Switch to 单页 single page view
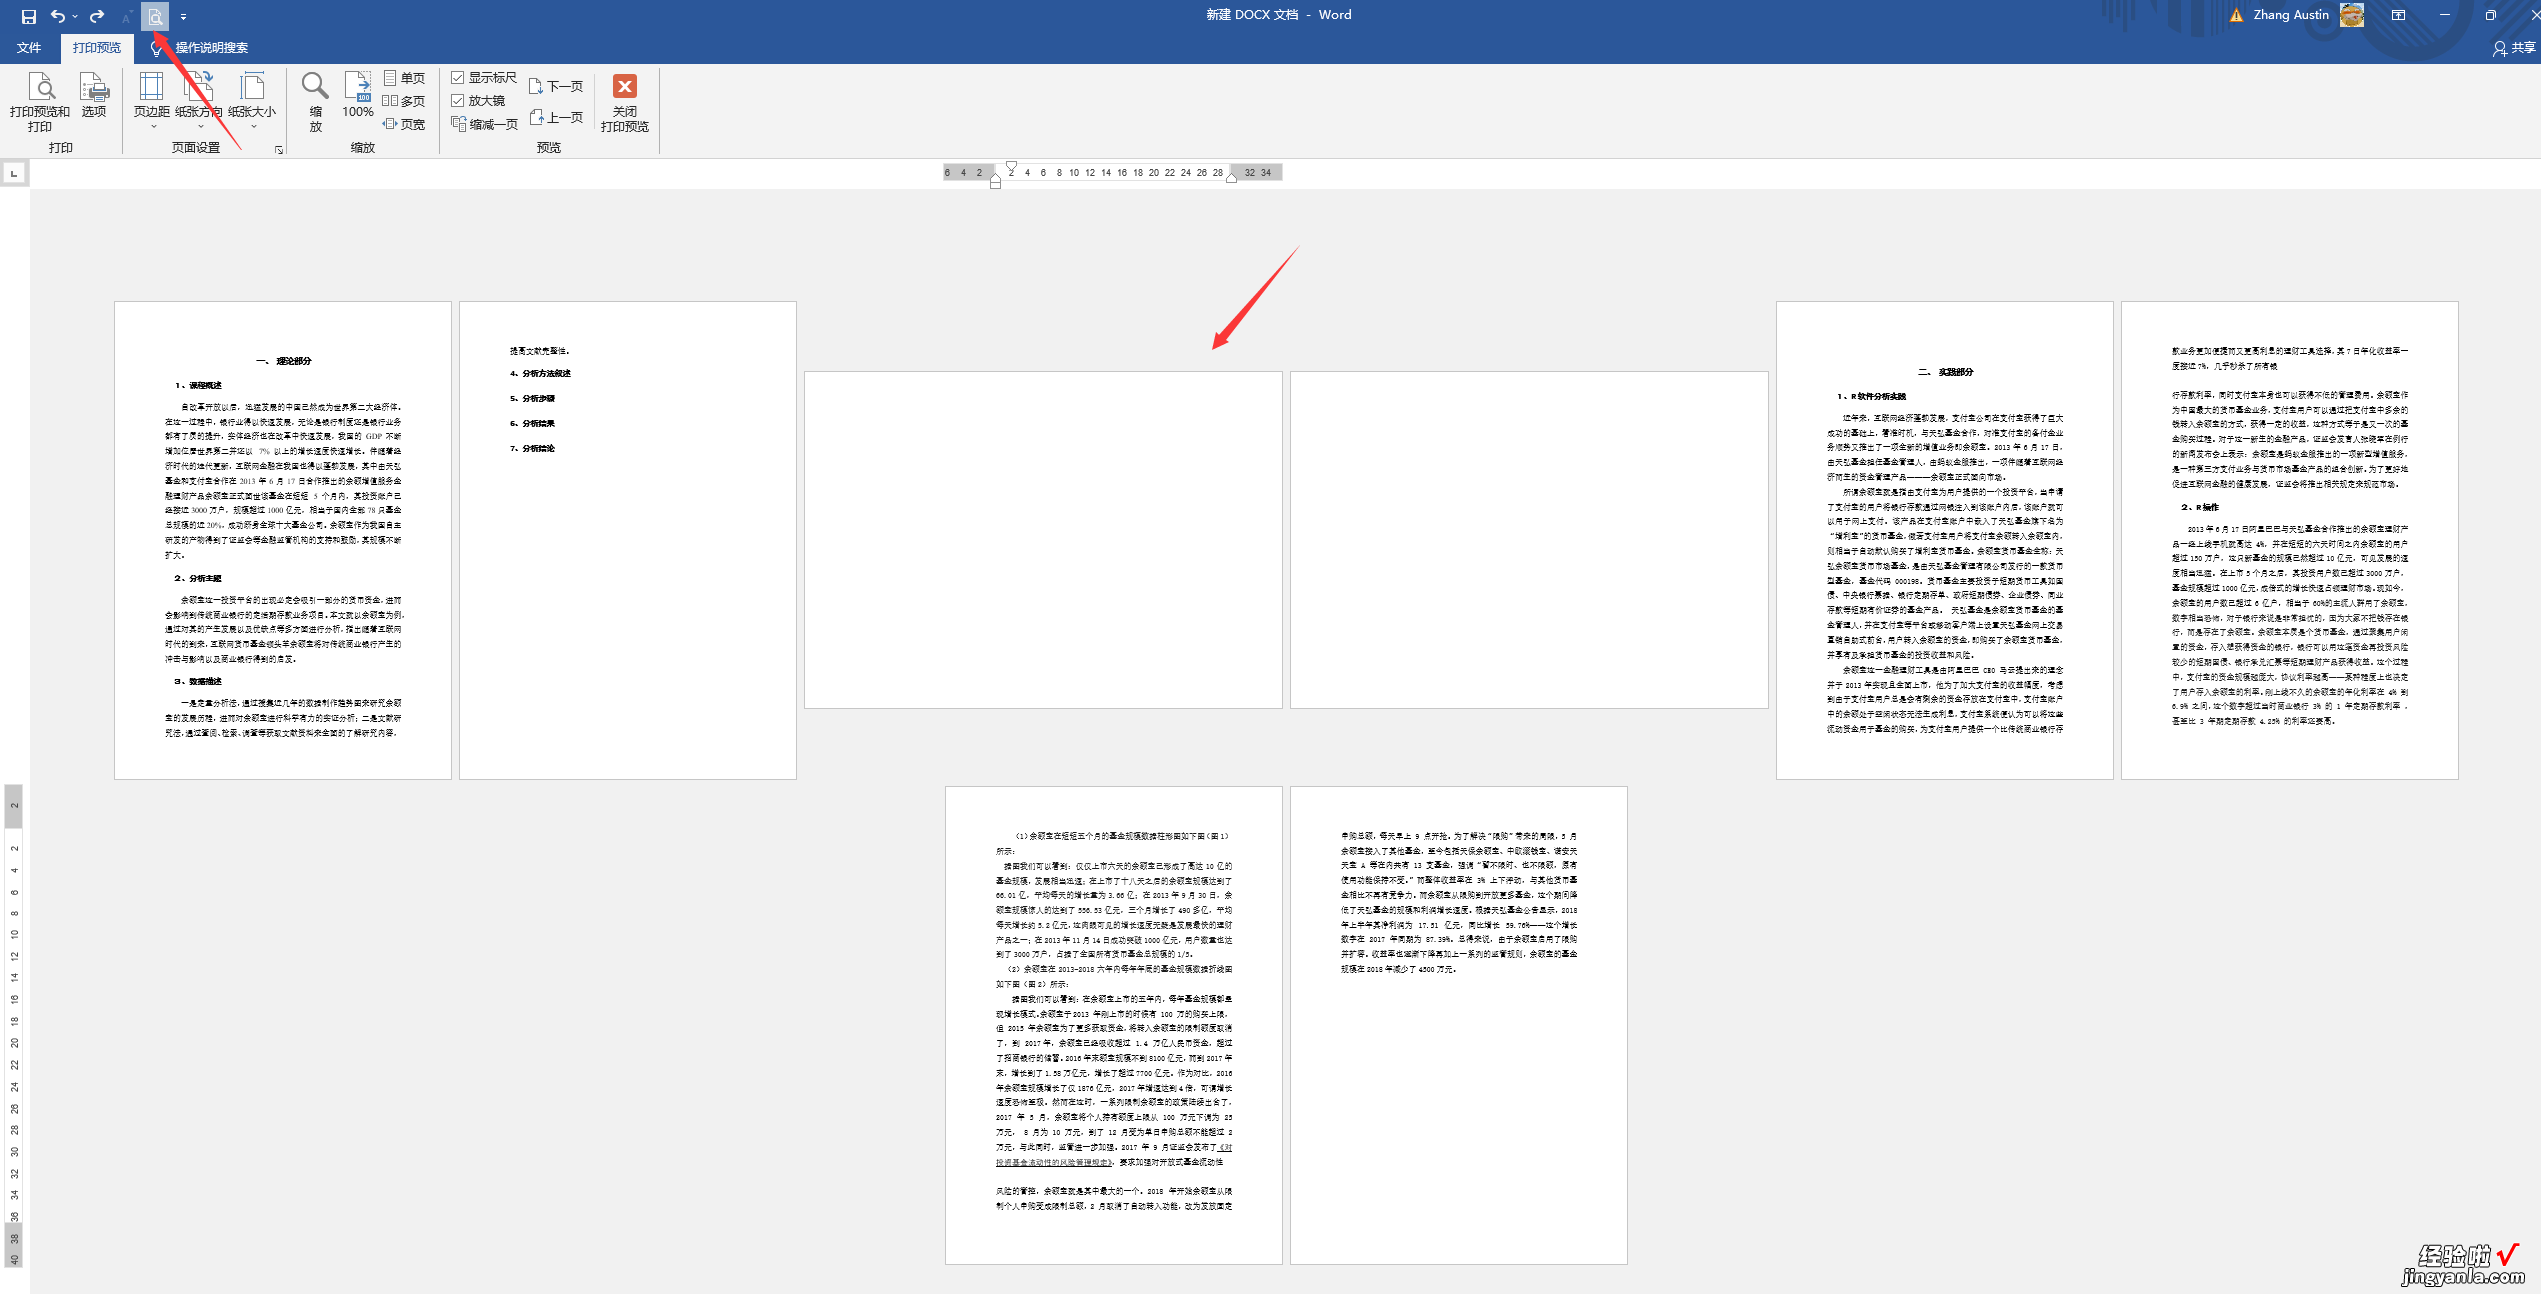 pos(405,78)
